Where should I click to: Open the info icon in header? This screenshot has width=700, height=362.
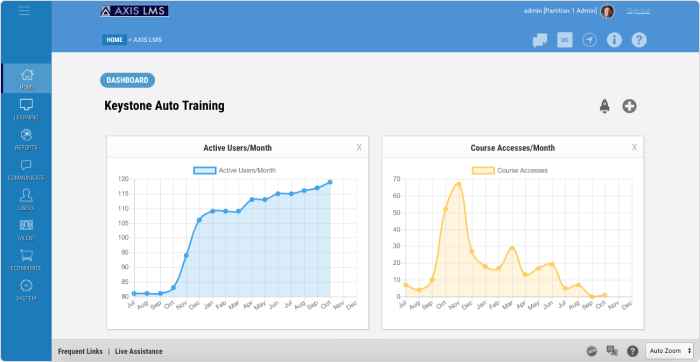(614, 40)
